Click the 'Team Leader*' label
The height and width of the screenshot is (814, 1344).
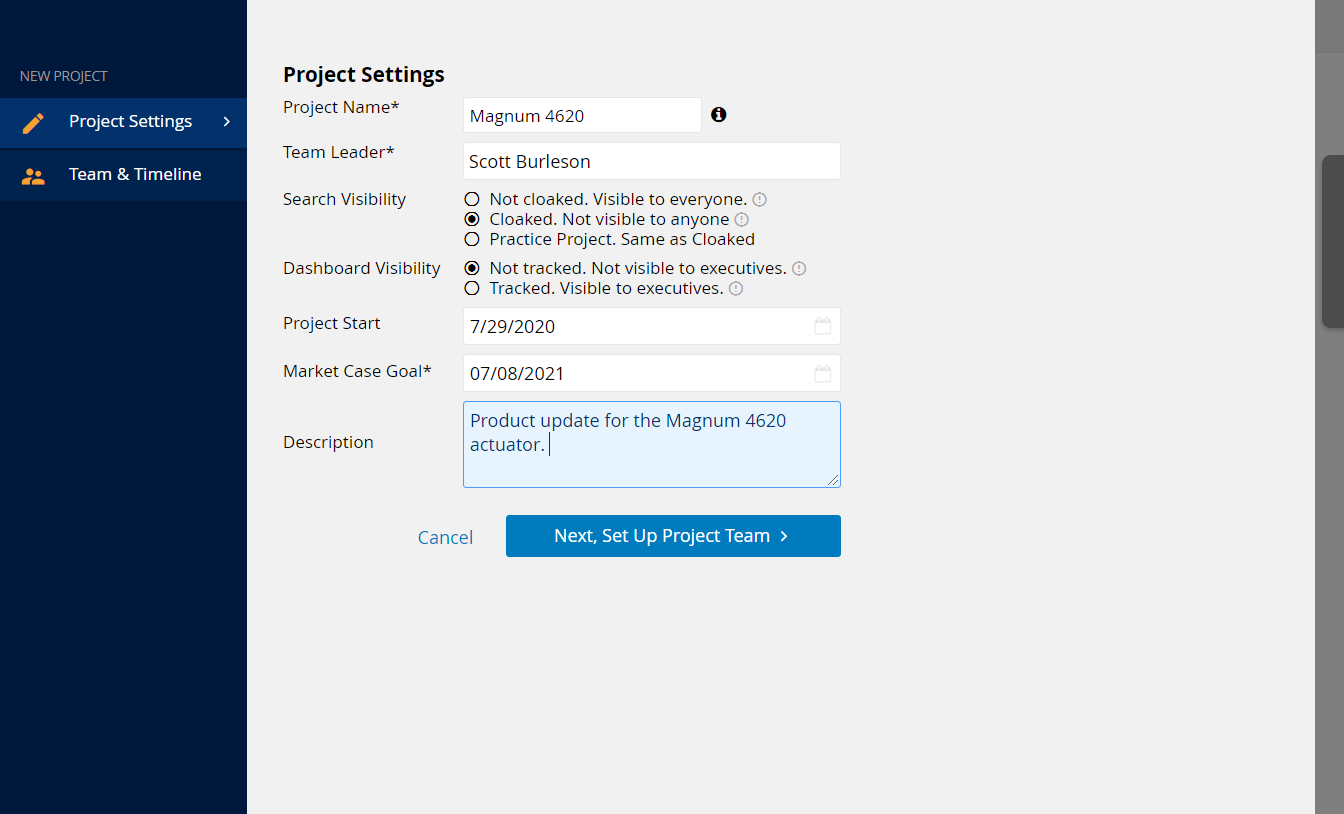click(339, 152)
